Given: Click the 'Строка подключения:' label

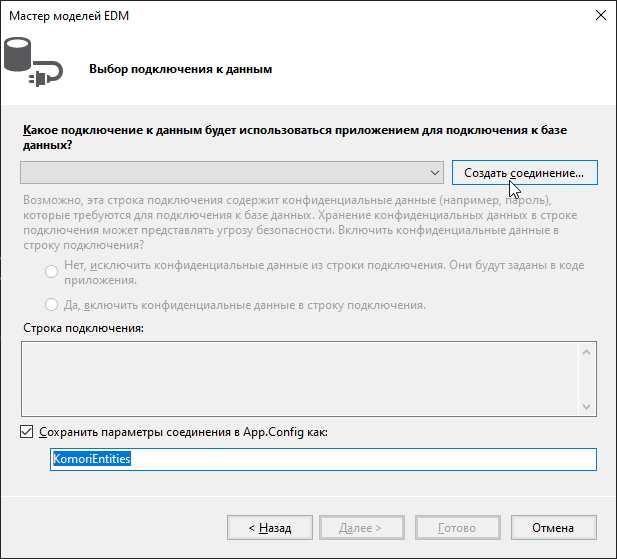Looking at the screenshot, I should [82, 328].
